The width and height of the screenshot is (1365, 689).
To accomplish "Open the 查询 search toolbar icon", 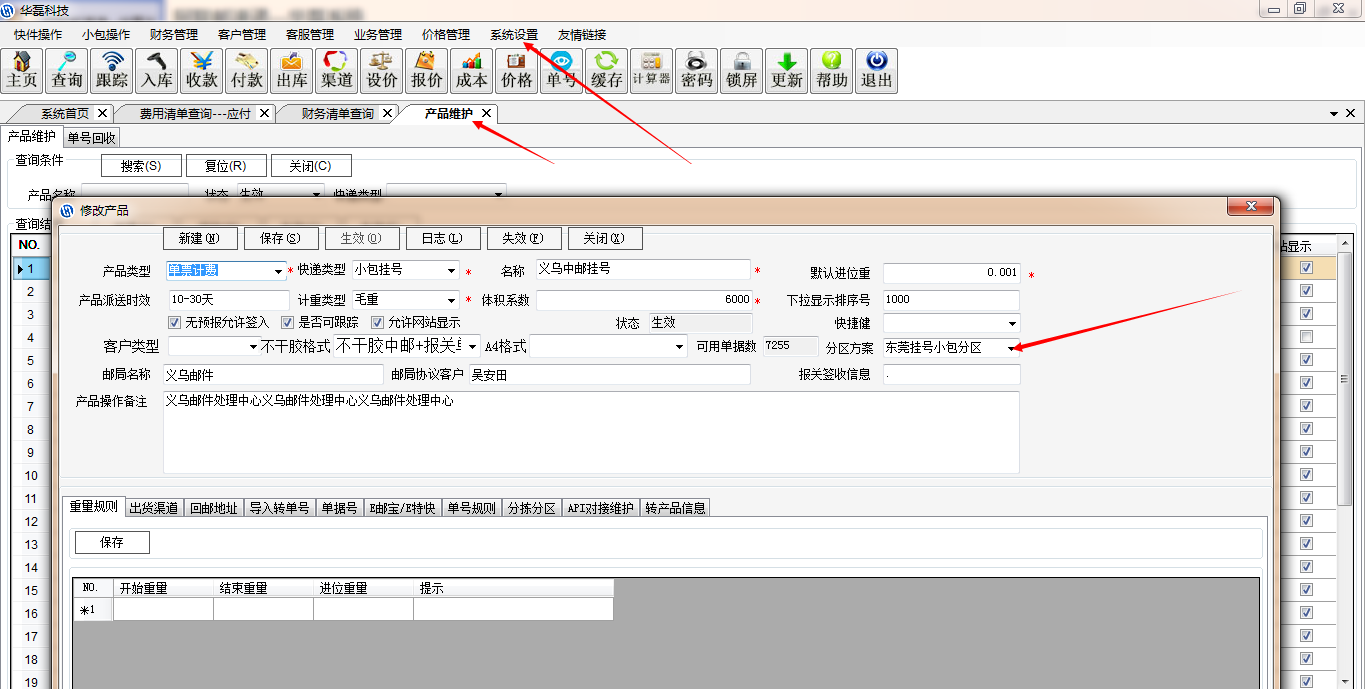I will pos(67,71).
